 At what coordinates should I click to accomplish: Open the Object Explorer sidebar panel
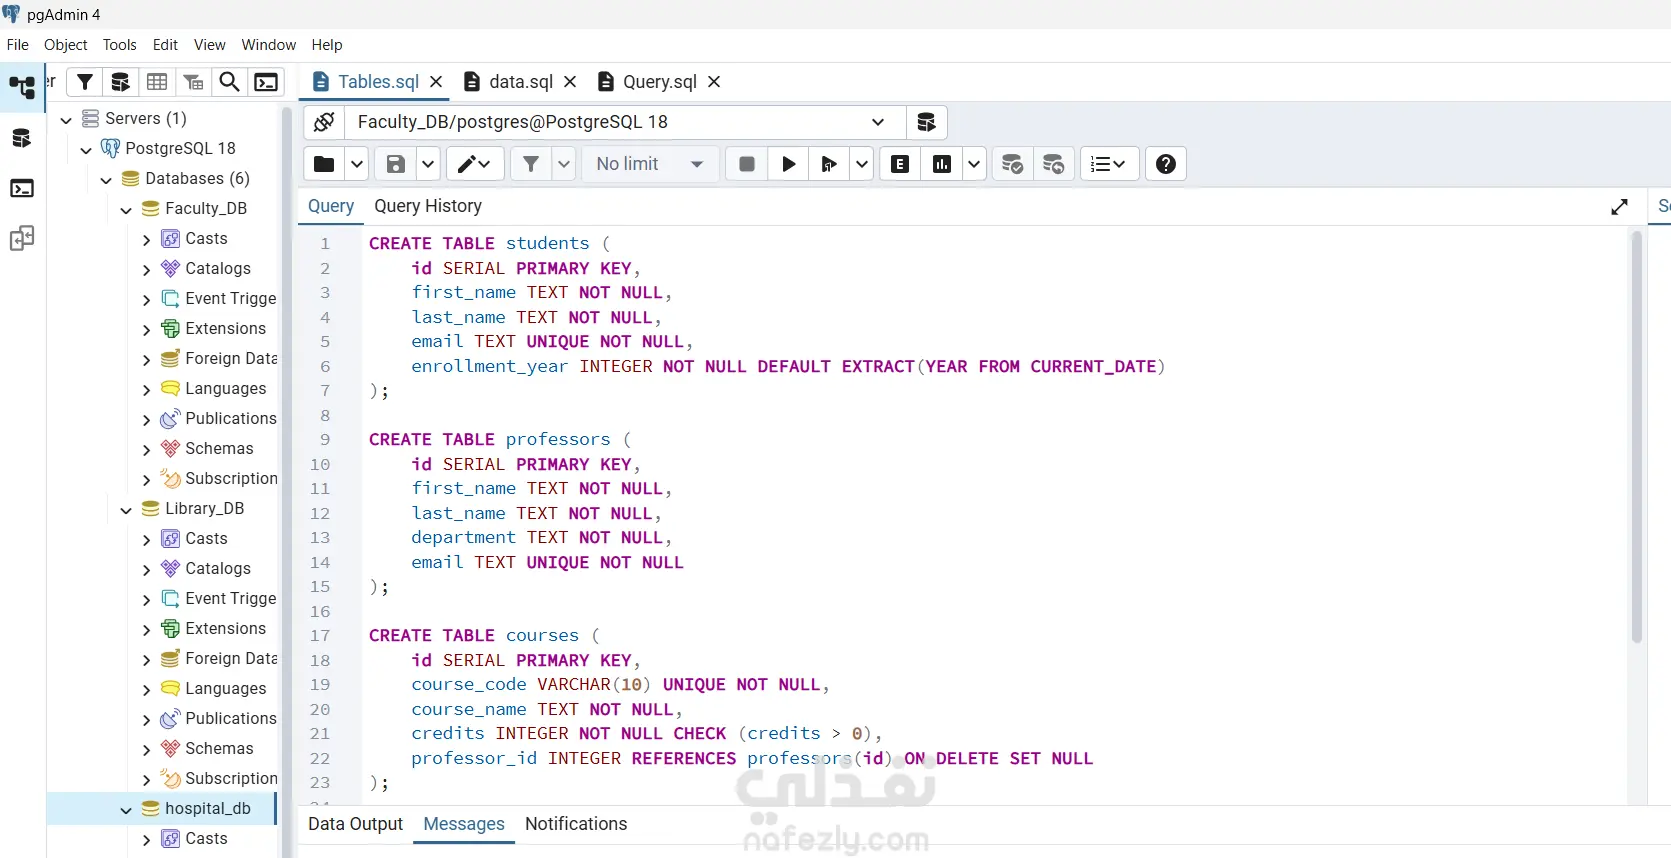coord(22,88)
